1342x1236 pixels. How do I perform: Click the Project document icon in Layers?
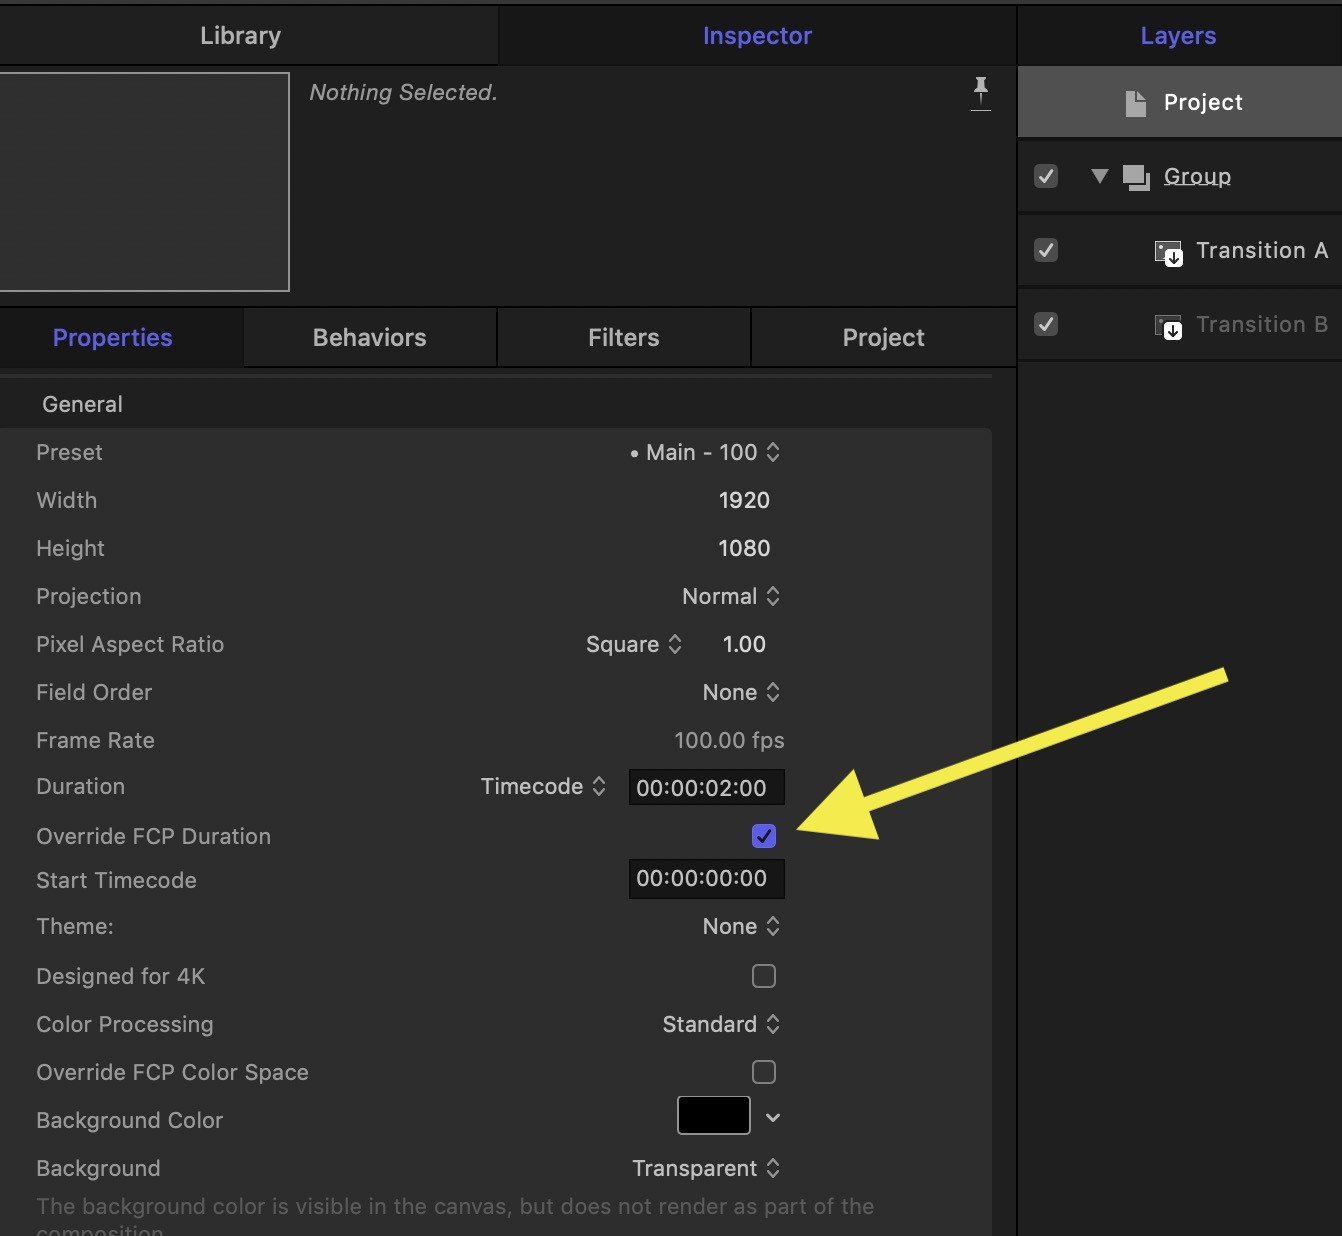1136,103
